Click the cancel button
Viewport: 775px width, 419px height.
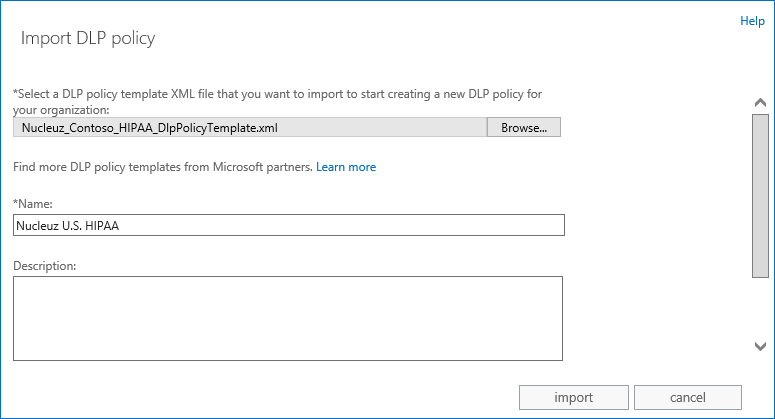tap(688, 397)
